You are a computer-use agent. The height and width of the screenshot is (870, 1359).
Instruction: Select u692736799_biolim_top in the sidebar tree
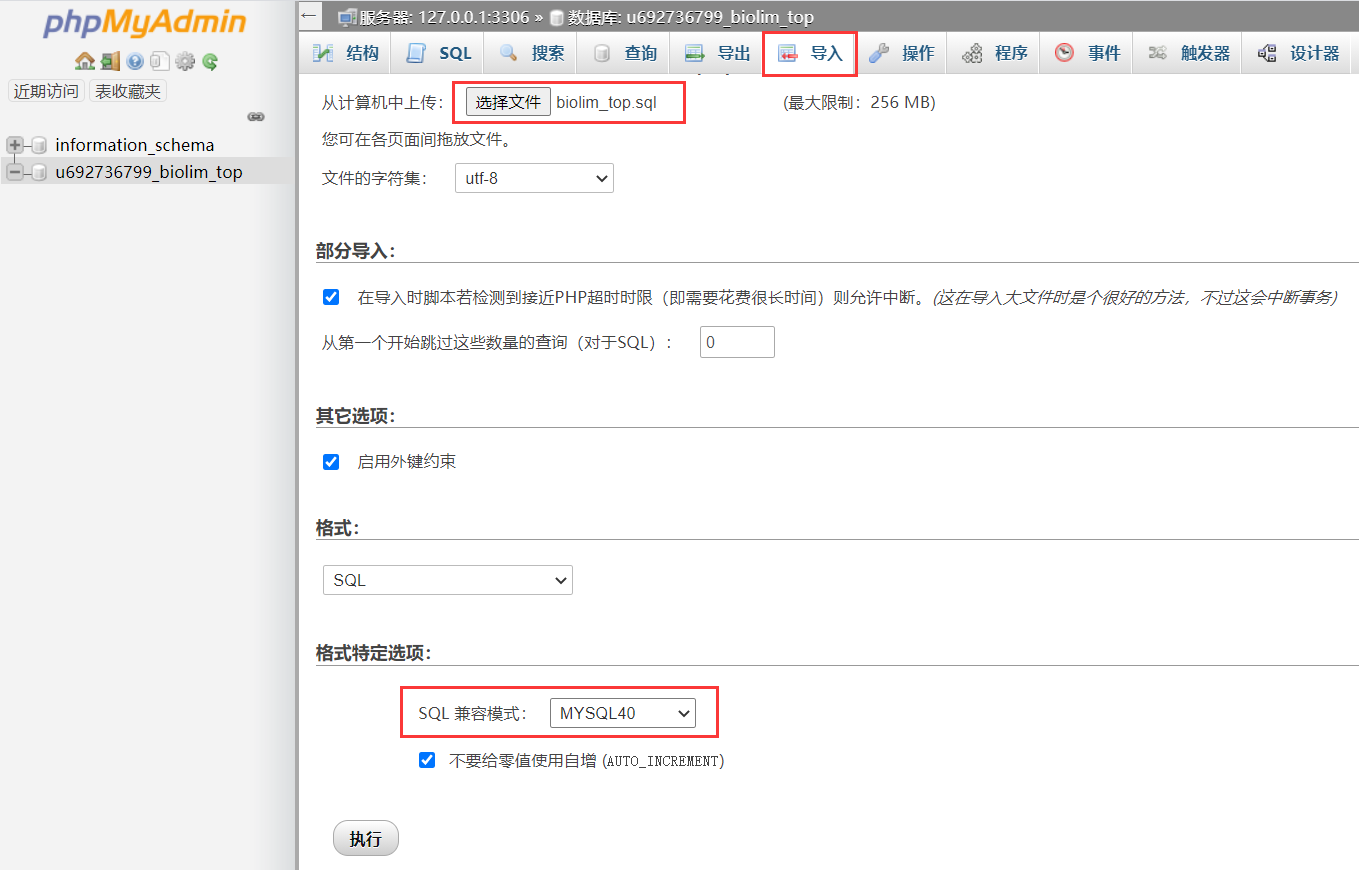click(x=149, y=172)
